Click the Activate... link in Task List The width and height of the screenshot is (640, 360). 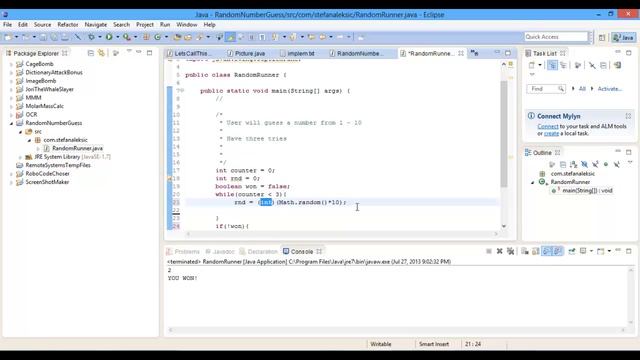pyautogui.click(x=609, y=89)
